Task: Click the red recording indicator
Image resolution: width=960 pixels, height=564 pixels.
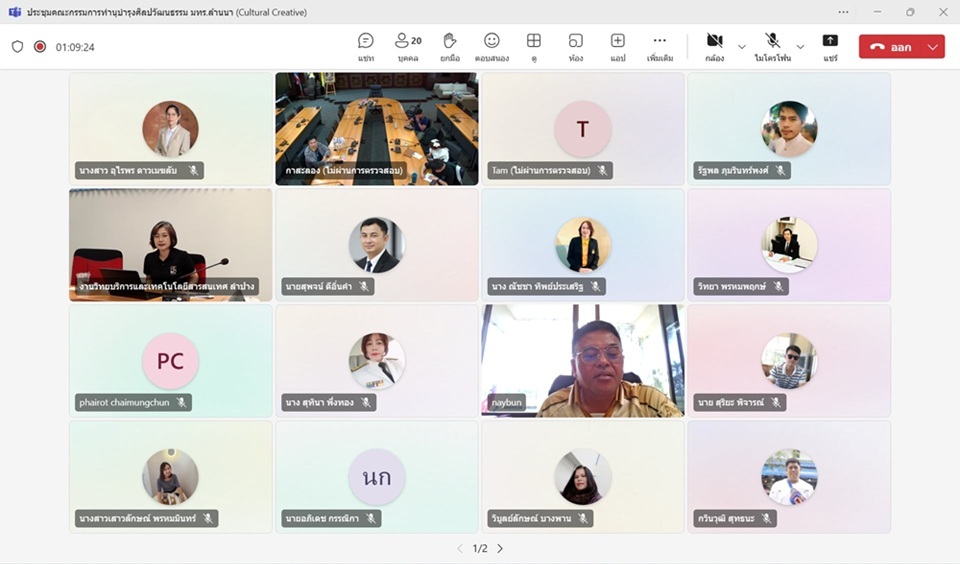Action: coord(40,47)
